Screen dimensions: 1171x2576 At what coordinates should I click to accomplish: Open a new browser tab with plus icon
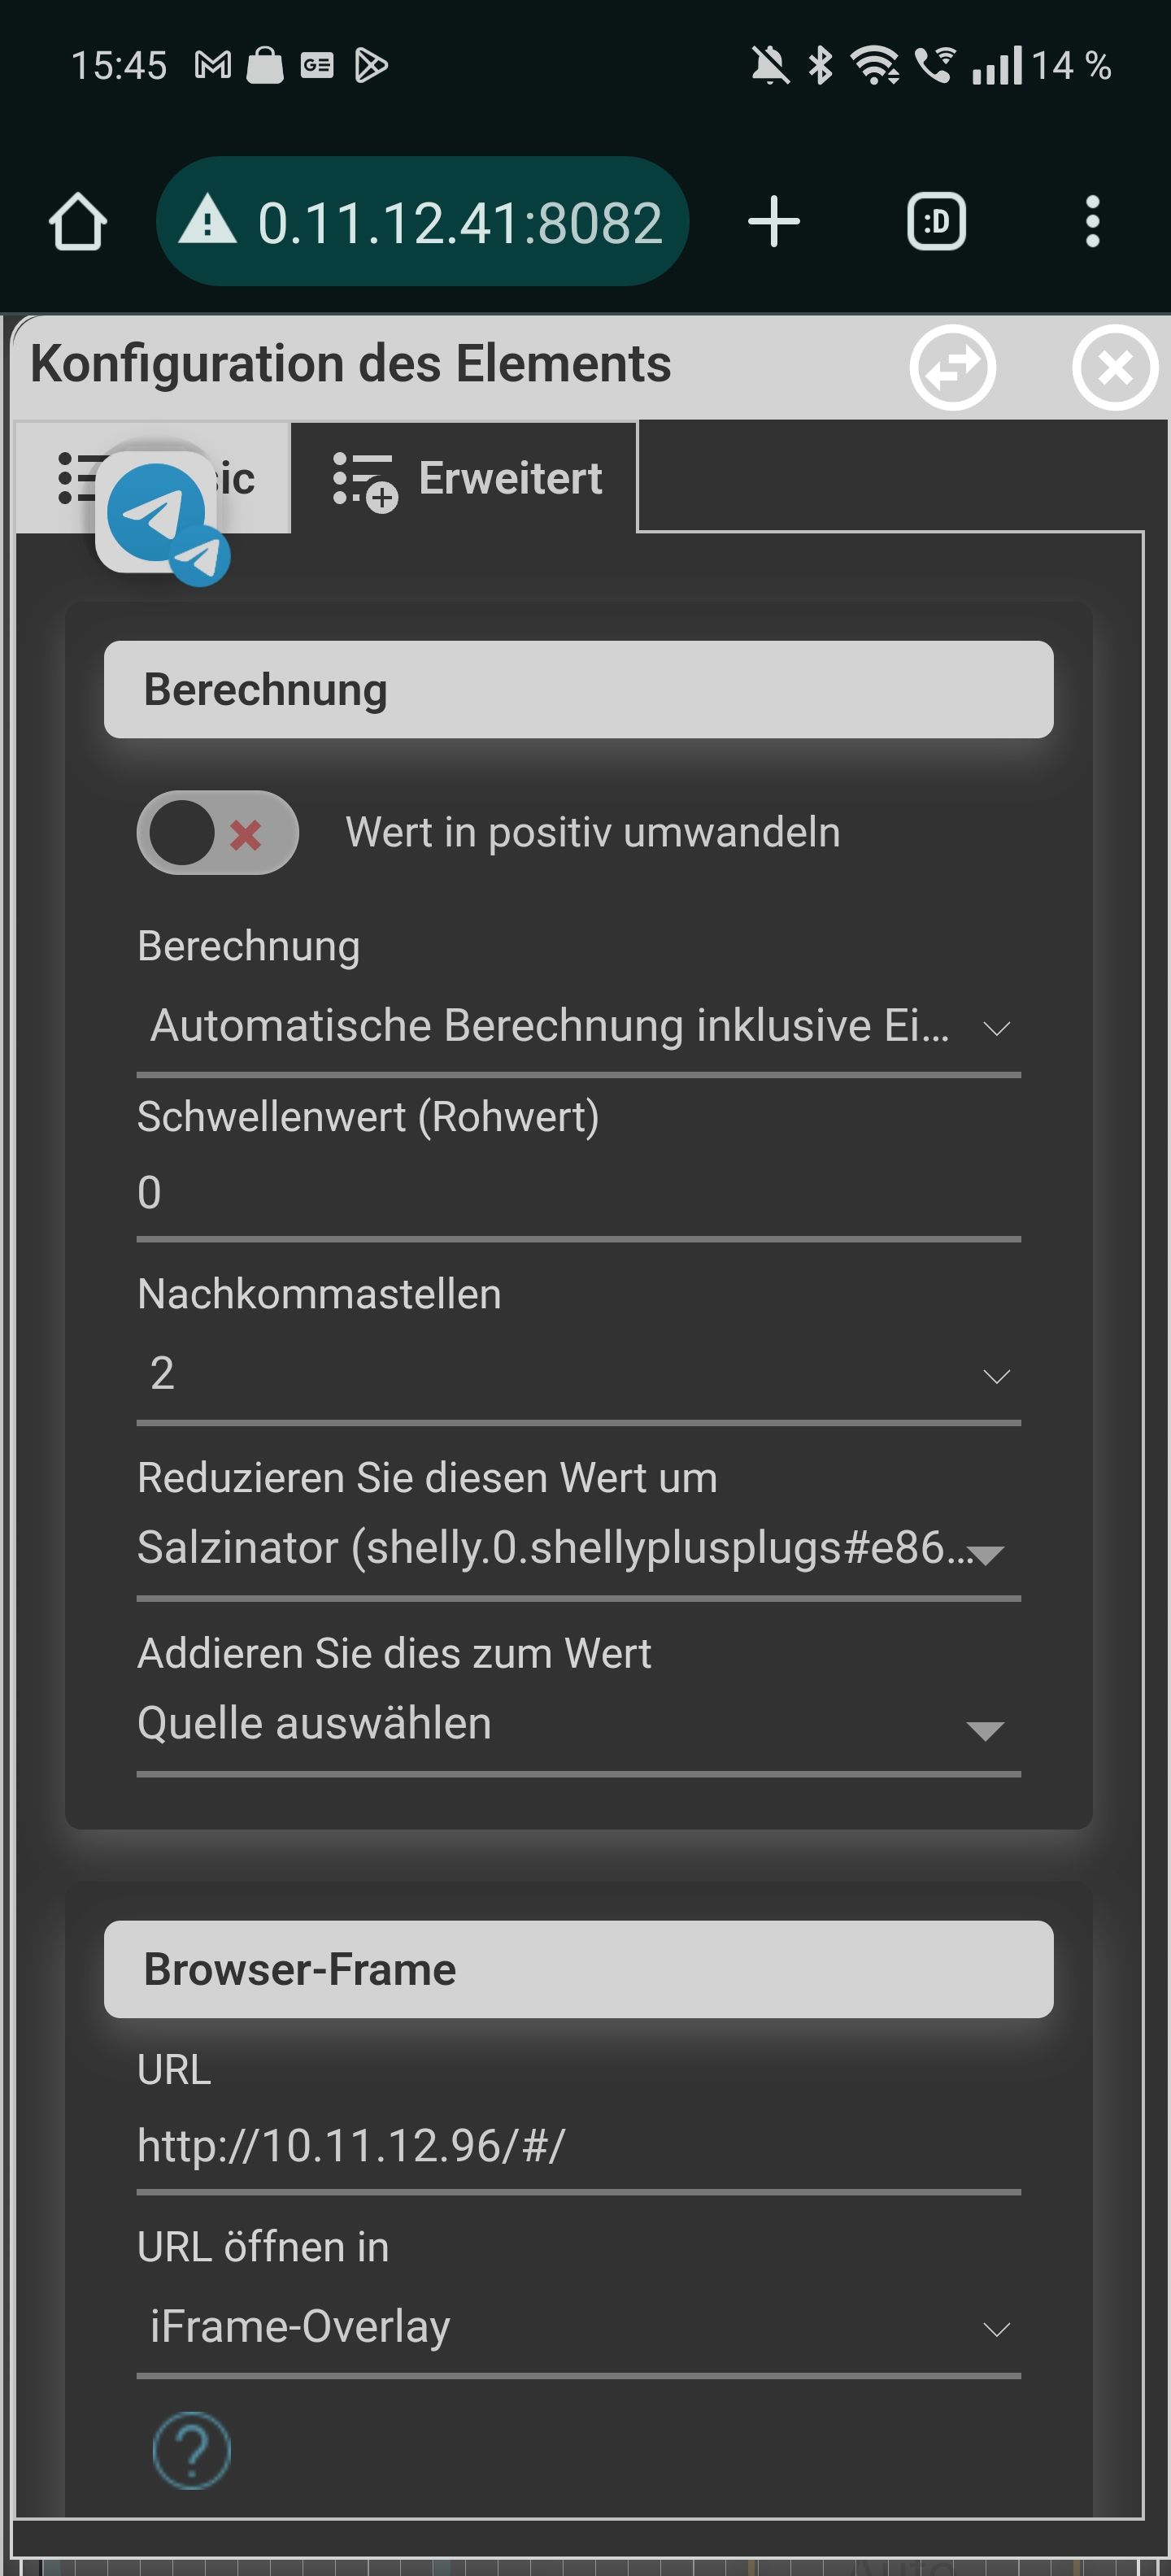pyautogui.click(x=773, y=221)
